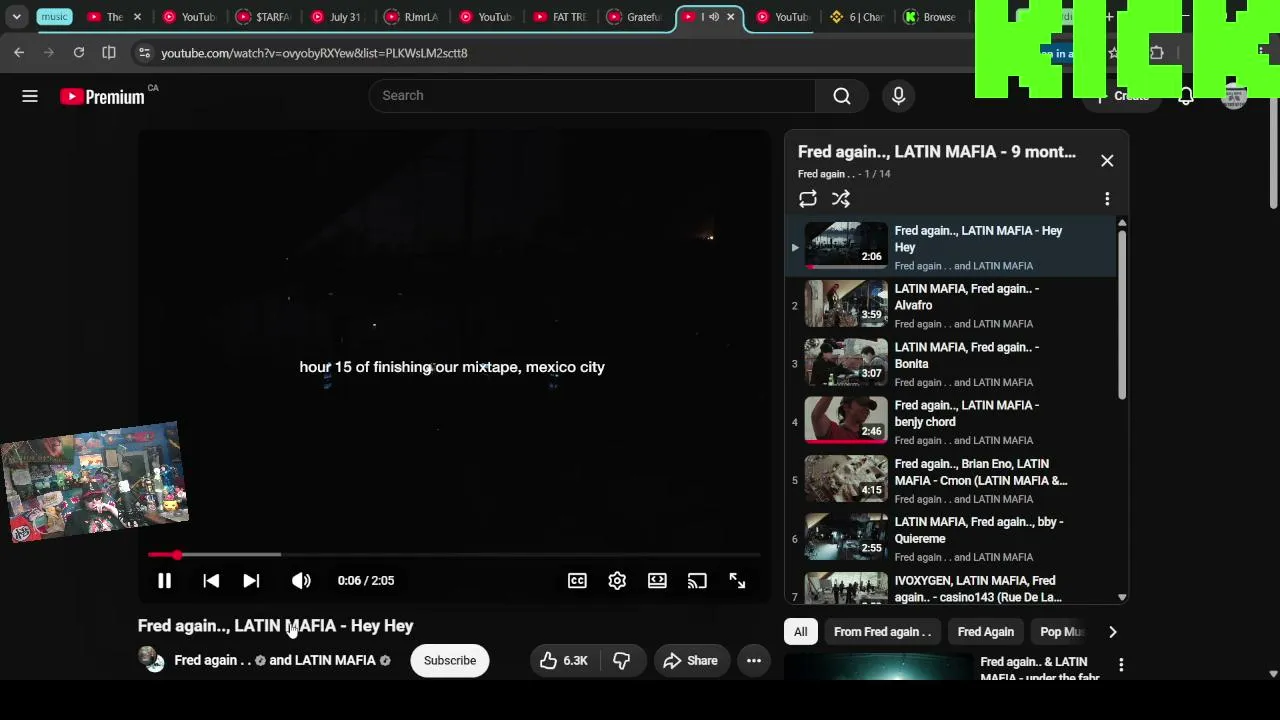
Task: Open 'casino143' playlist item
Action: pos(950,589)
